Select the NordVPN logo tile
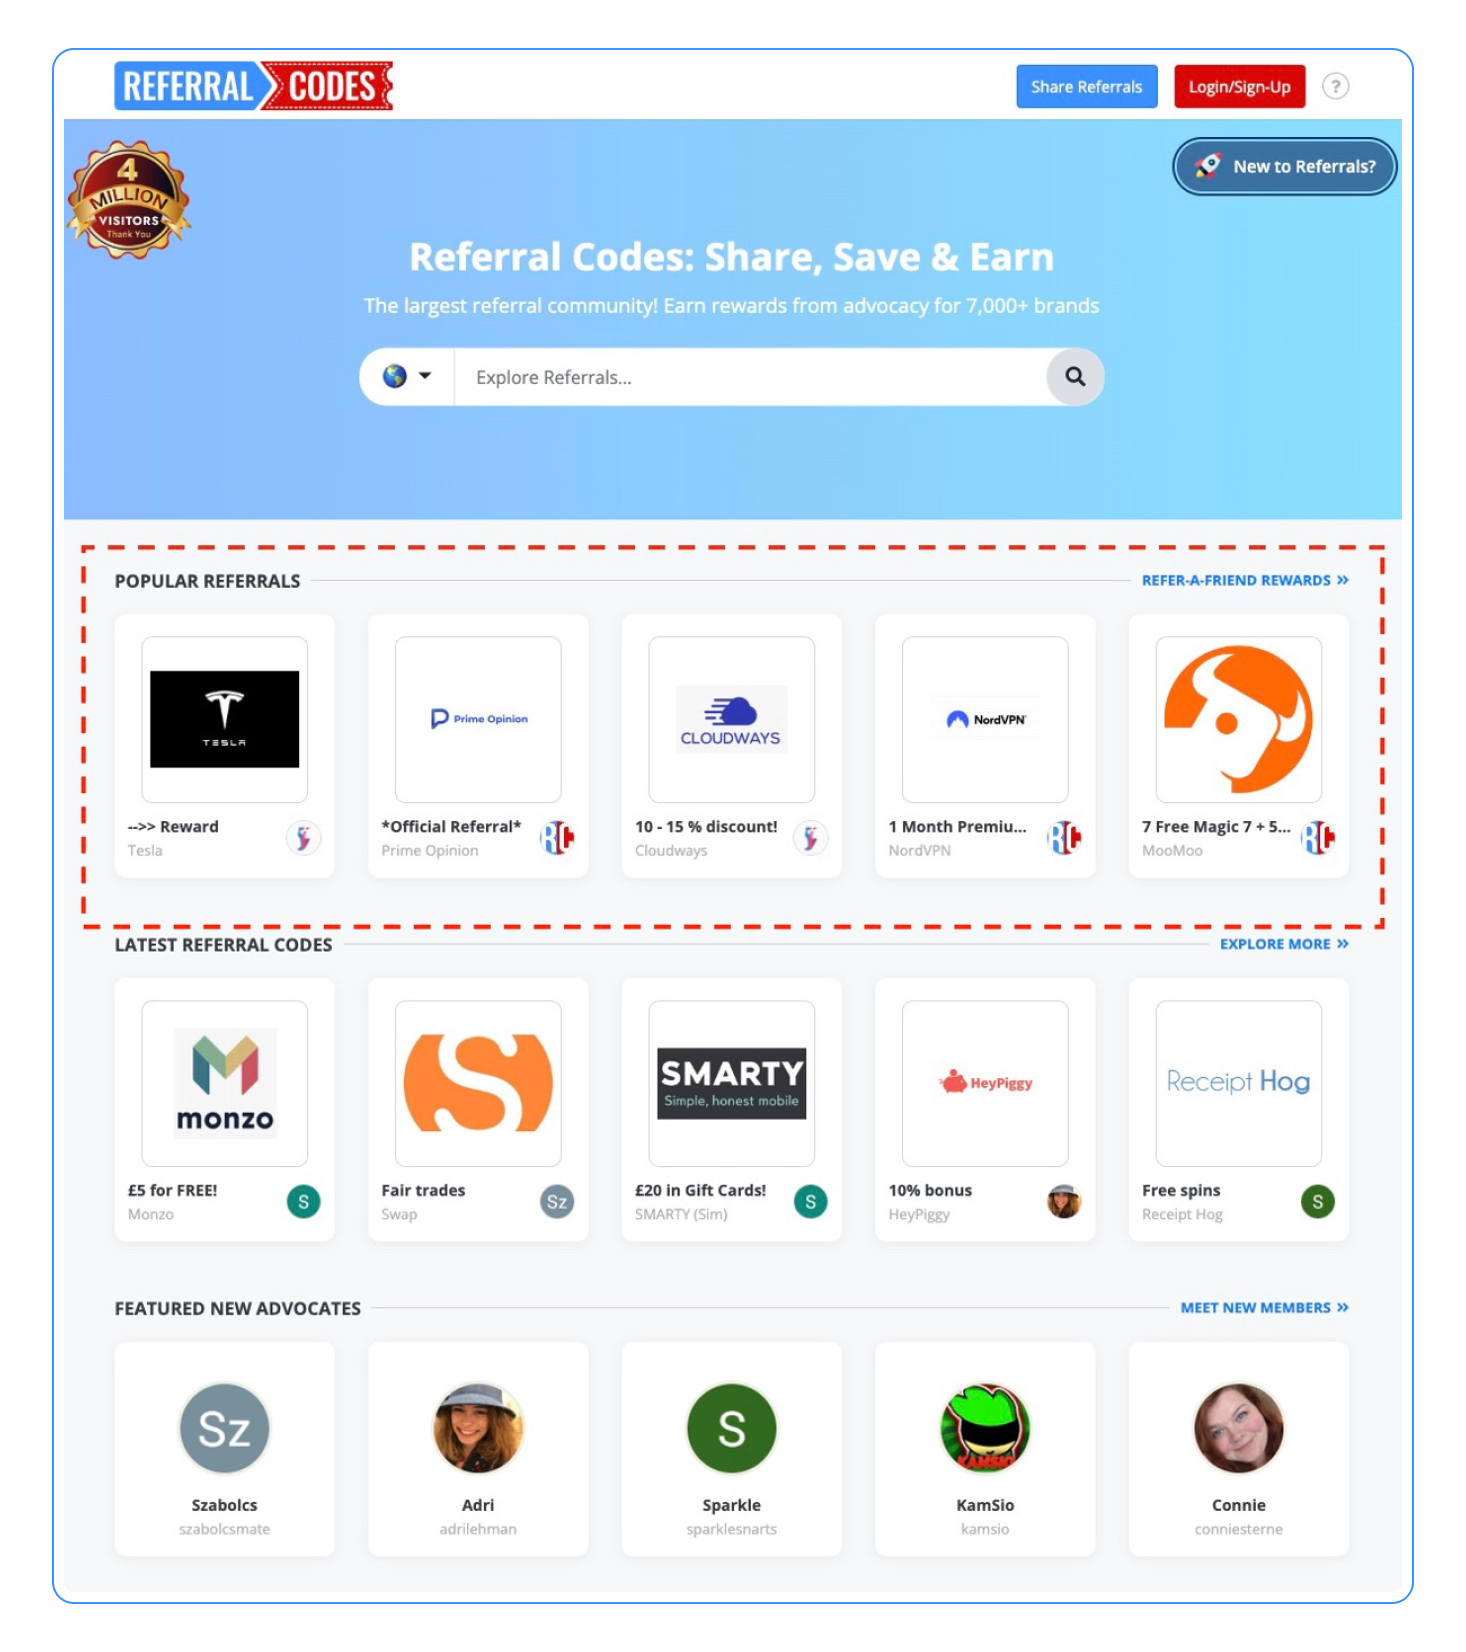Screen dimensions: 1466x1652 pos(985,720)
